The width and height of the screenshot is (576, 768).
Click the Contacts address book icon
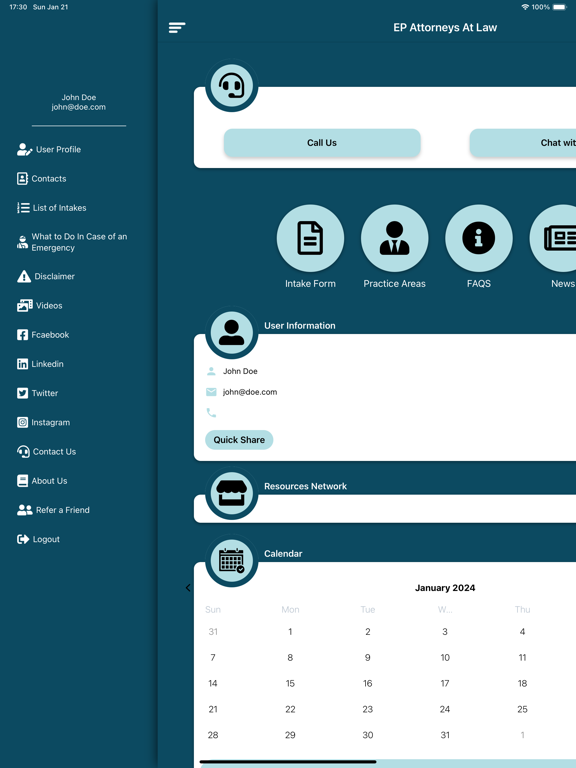coord(22,178)
